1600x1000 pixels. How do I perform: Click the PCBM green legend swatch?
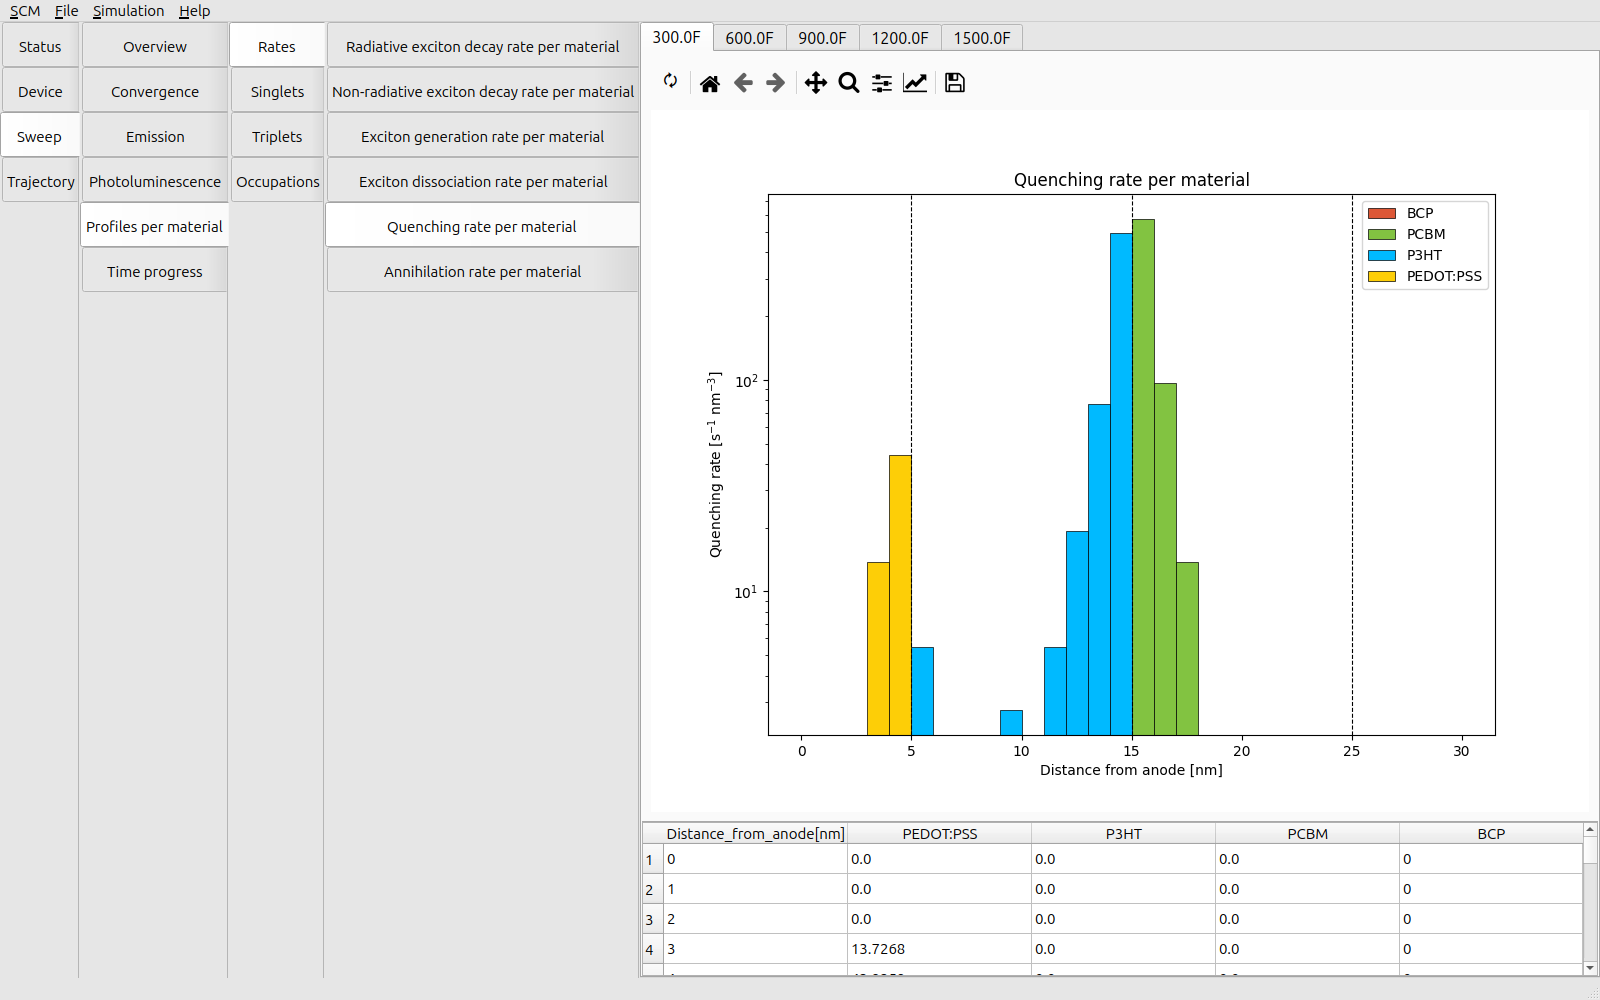[x=1381, y=234]
